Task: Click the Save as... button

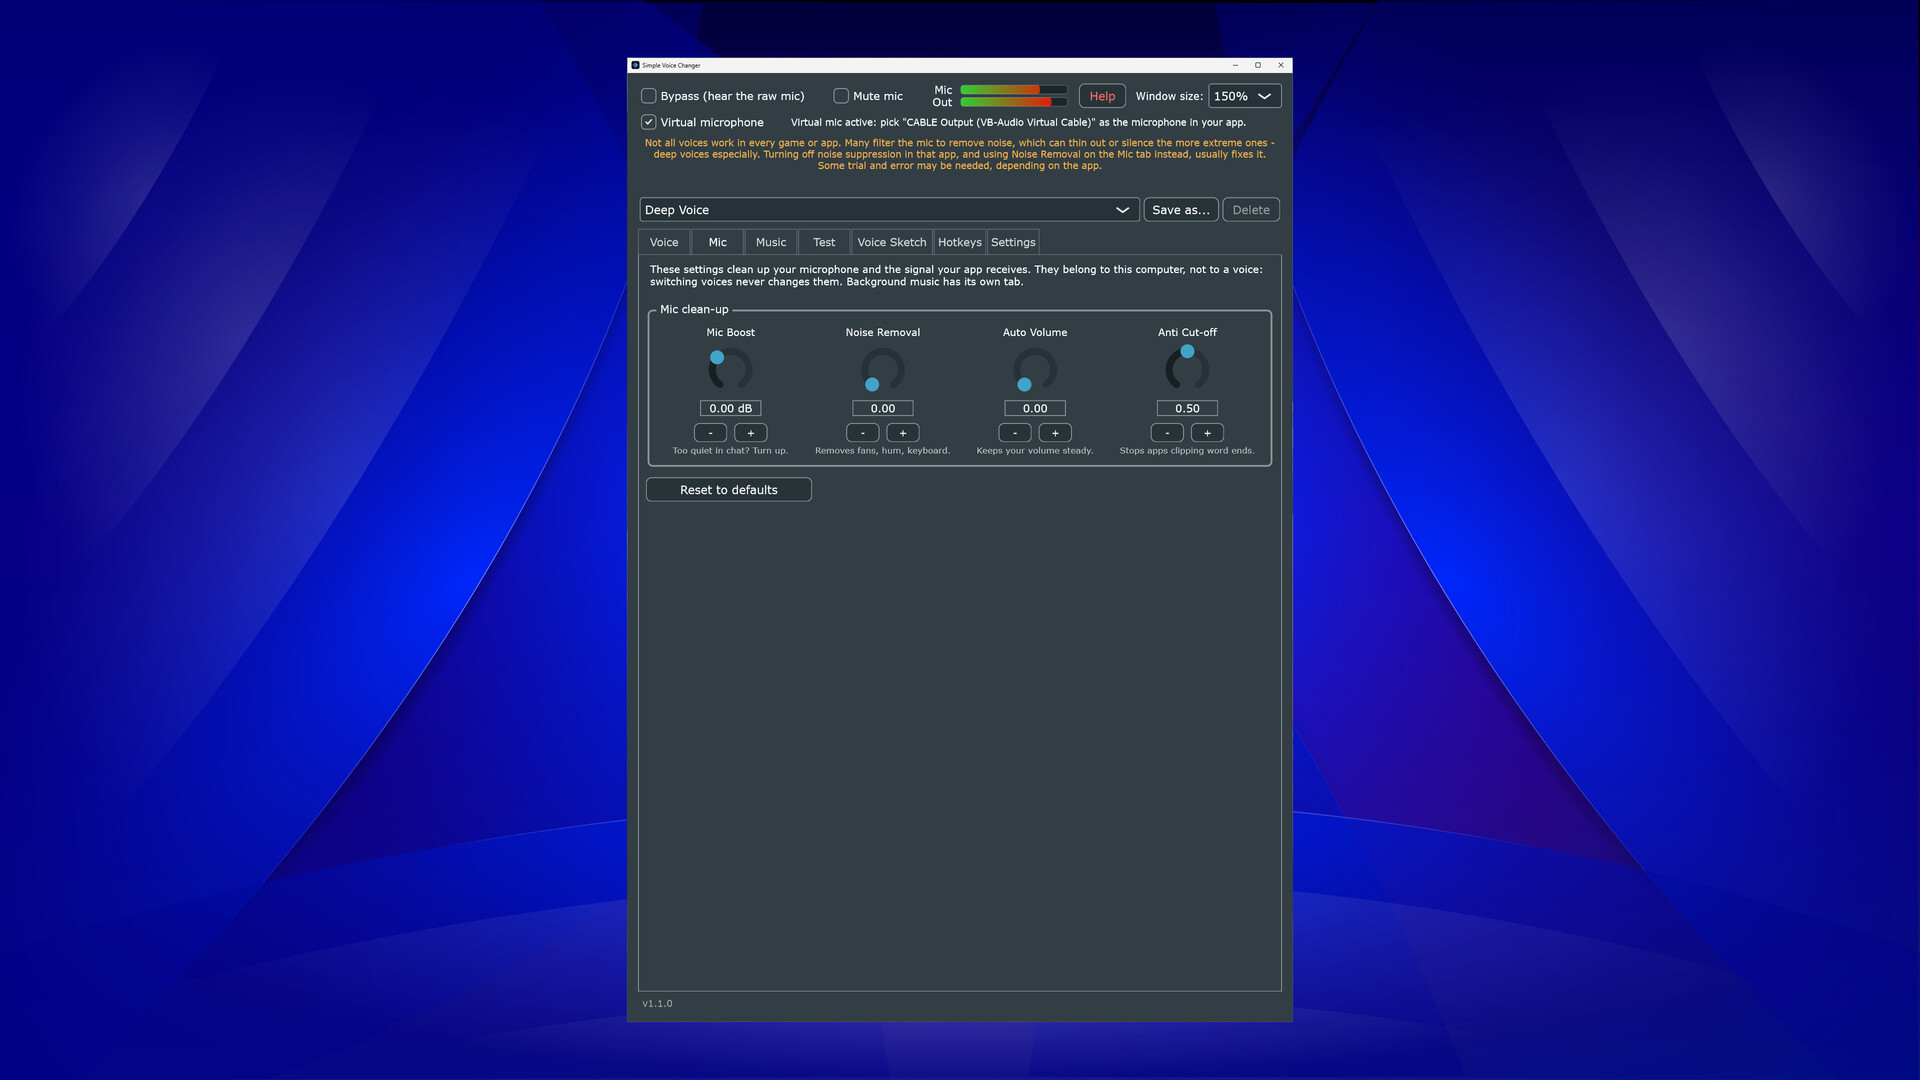Action: [x=1181, y=210]
